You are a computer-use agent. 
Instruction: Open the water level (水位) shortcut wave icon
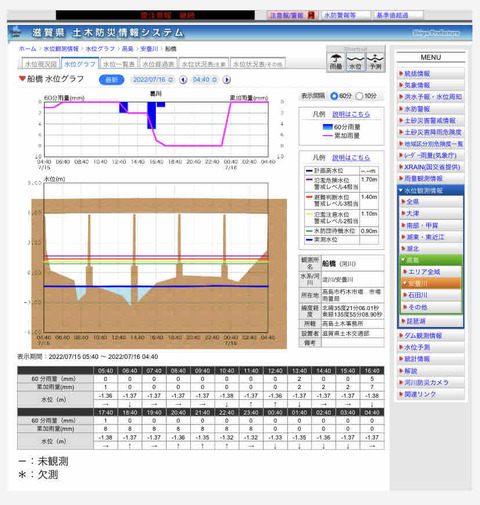[x=355, y=62]
